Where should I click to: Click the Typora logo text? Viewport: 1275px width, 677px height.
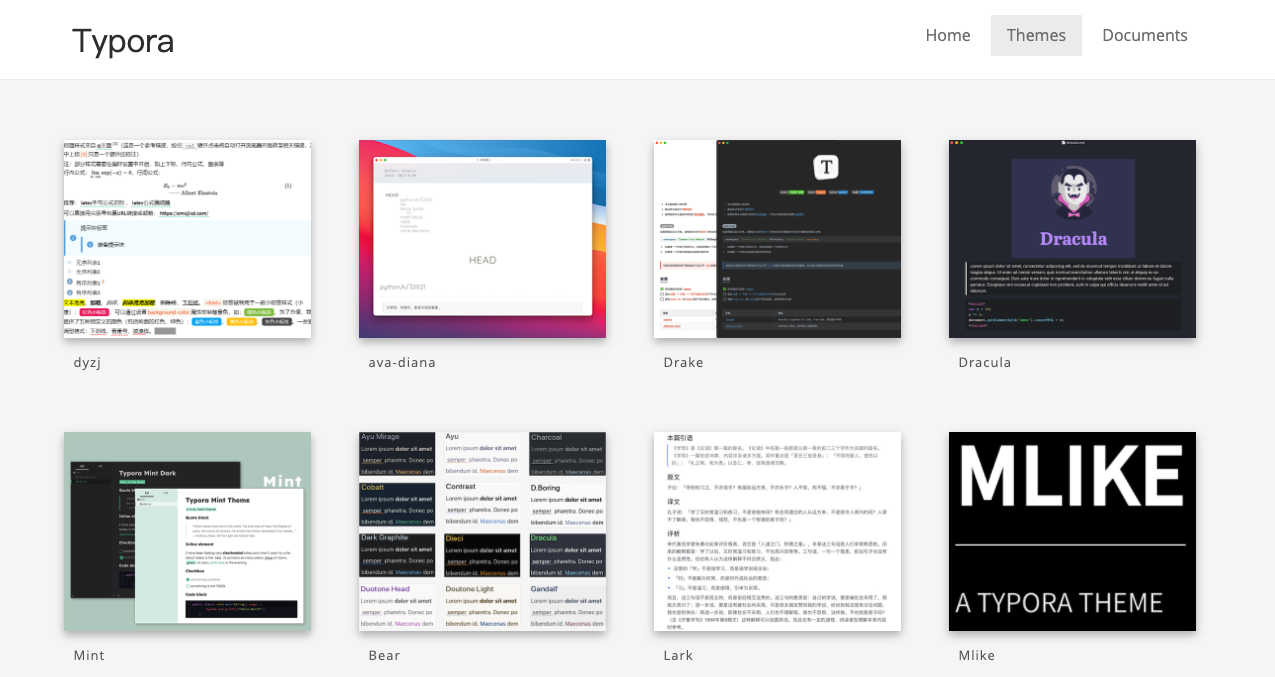tap(123, 41)
